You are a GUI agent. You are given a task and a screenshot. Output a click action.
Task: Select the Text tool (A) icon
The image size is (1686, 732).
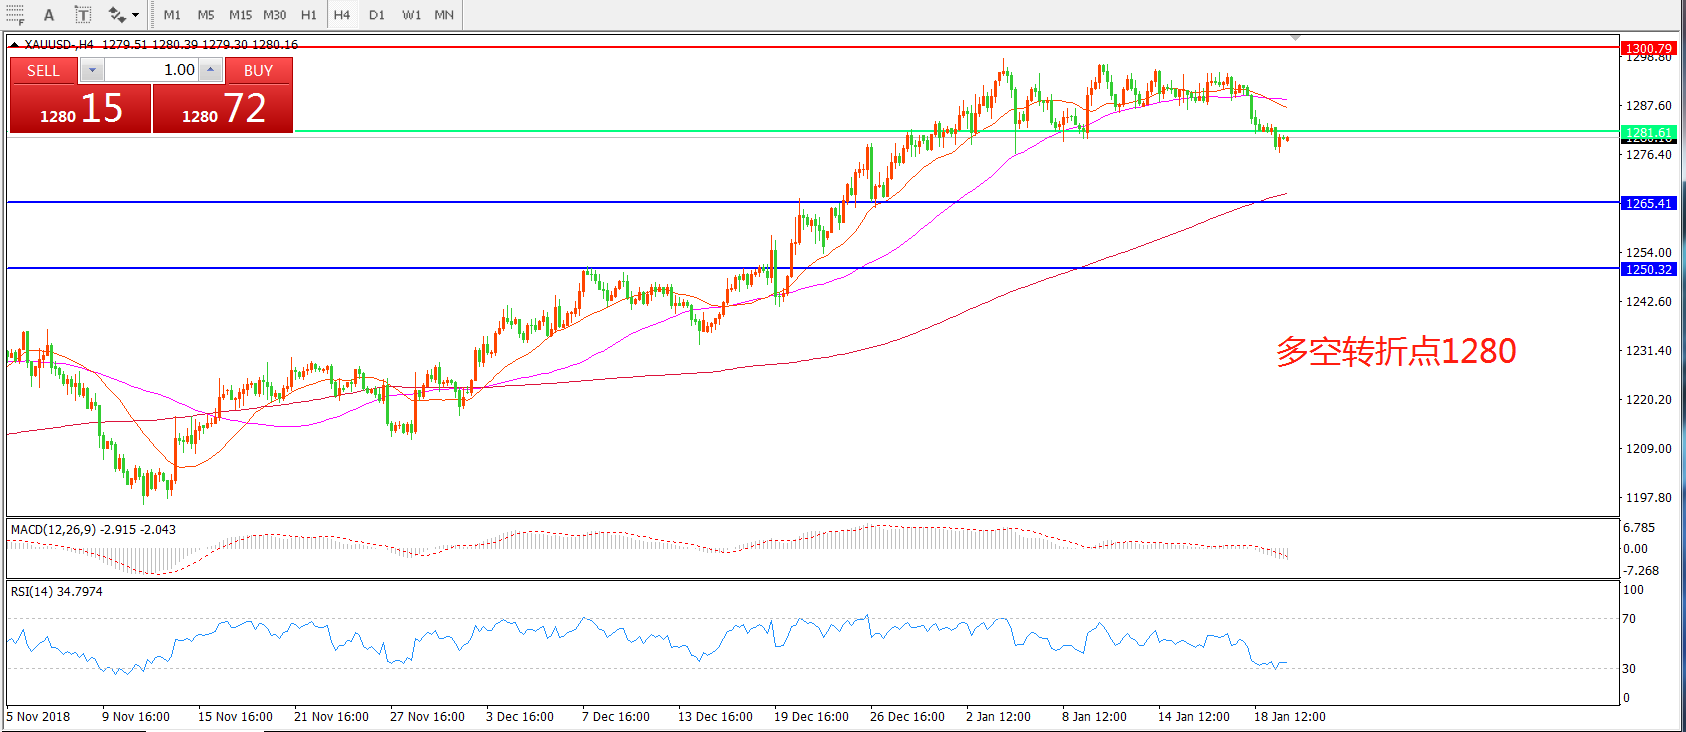[49, 15]
